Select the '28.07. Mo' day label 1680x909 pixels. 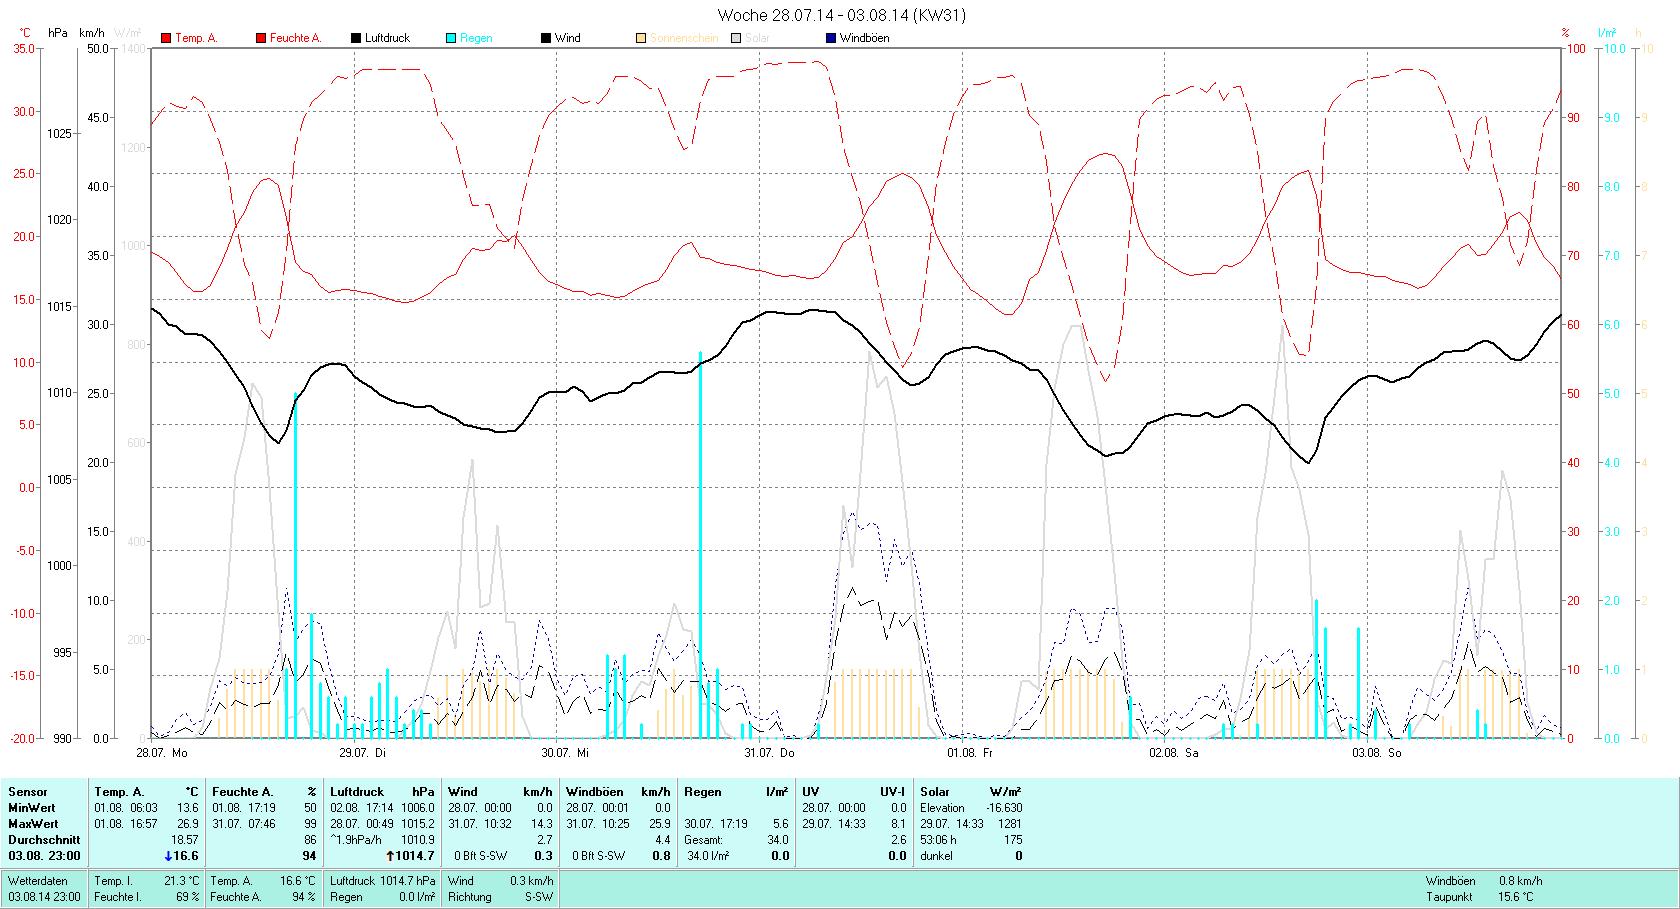162,752
